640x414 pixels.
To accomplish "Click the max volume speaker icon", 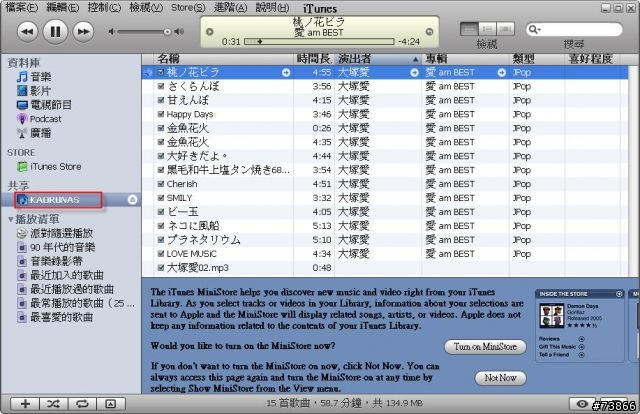I will coord(179,31).
